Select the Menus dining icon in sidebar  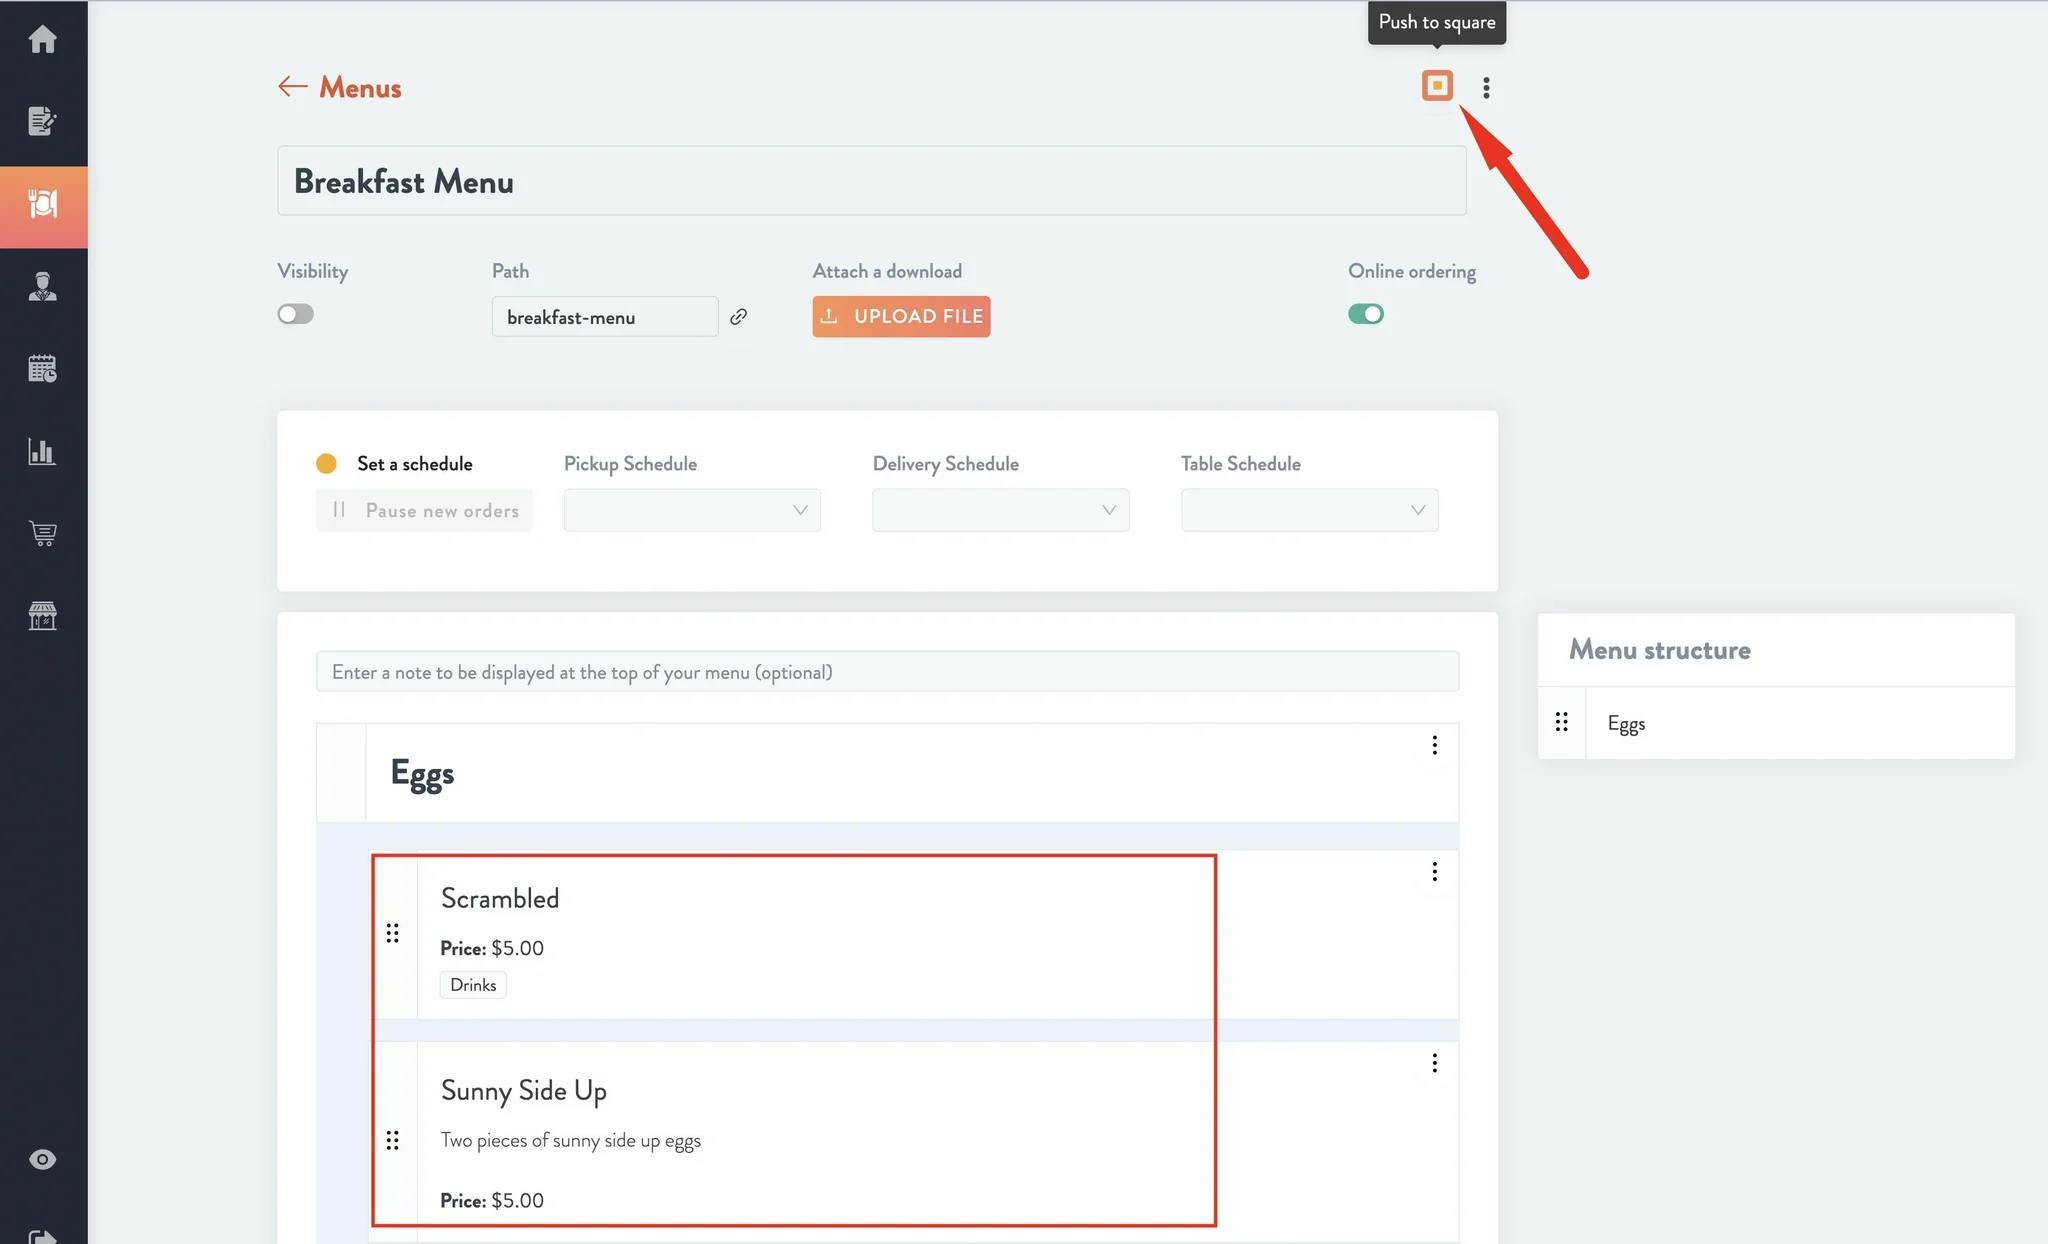43,205
